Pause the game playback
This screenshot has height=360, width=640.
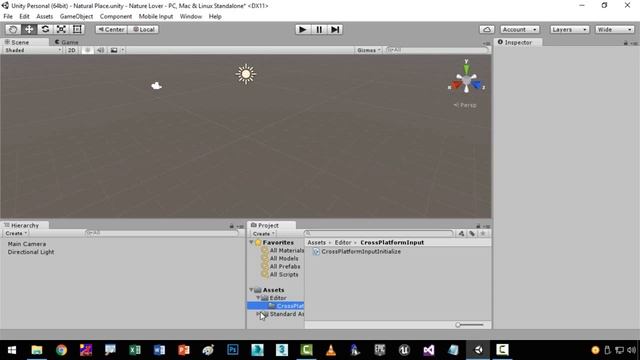point(319,29)
